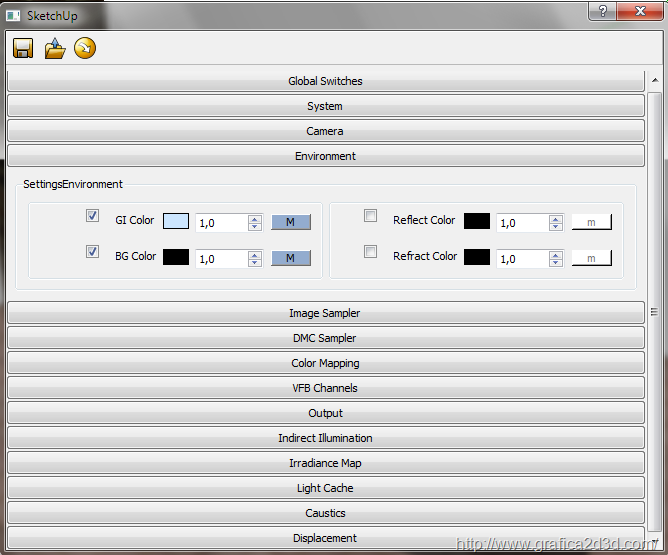Turn on the Refract Color checkbox
Screen dimensions: 668x555
pos(371,252)
